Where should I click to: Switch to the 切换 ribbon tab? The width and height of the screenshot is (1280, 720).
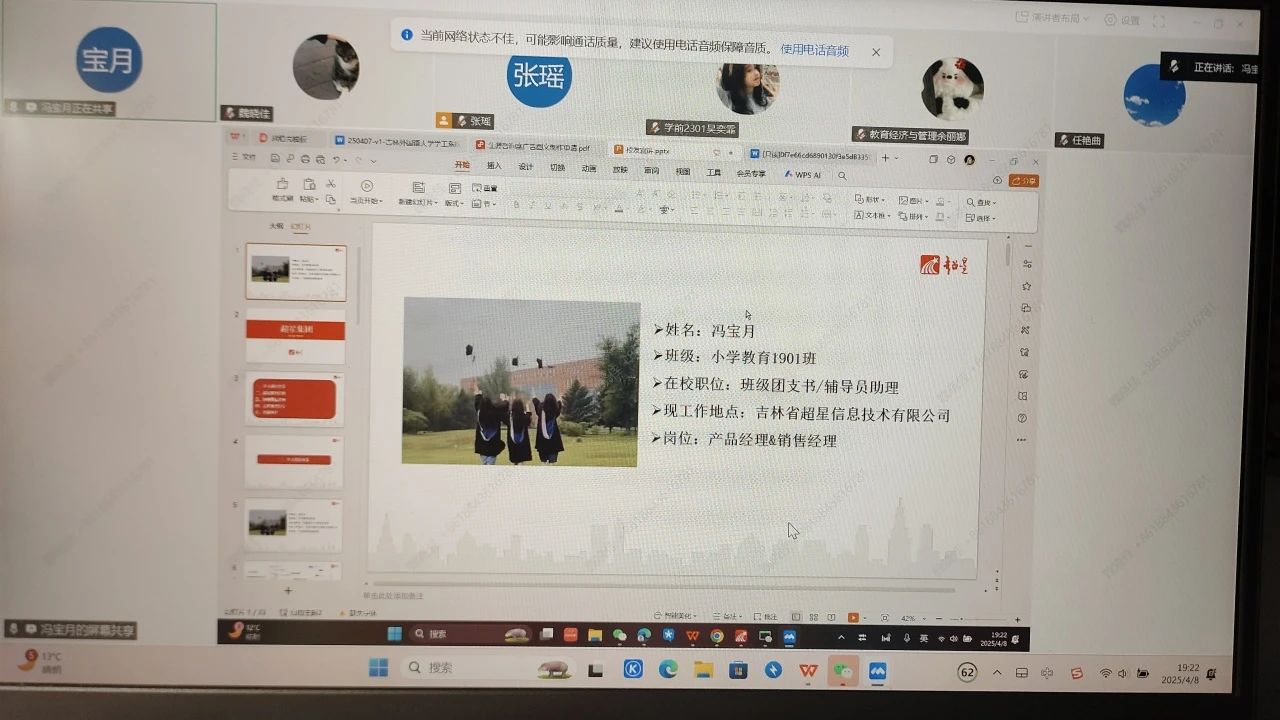tap(557, 168)
